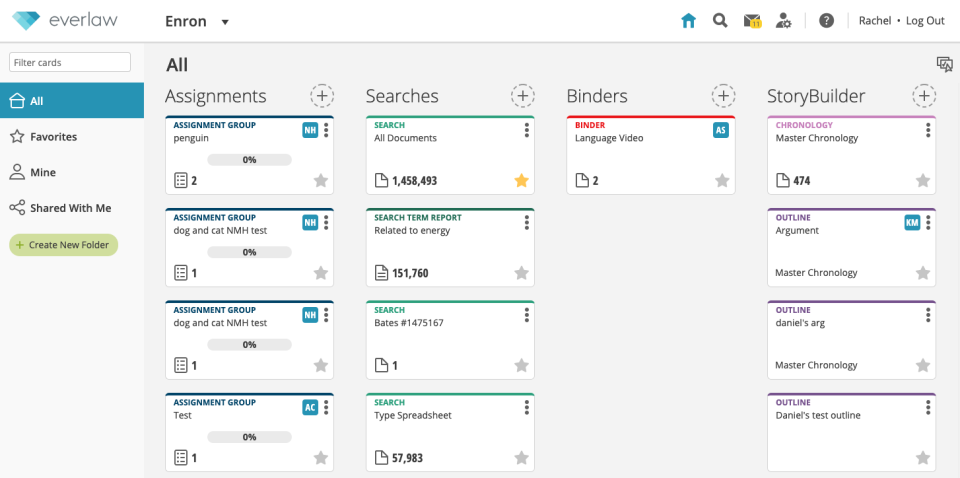
Task: Select Shared With Me in sidebar
Action: pyautogui.click(x=70, y=208)
